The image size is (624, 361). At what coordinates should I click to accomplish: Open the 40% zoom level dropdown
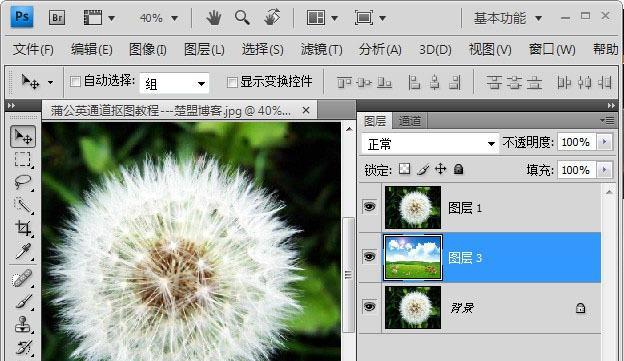[x=175, y=18]
